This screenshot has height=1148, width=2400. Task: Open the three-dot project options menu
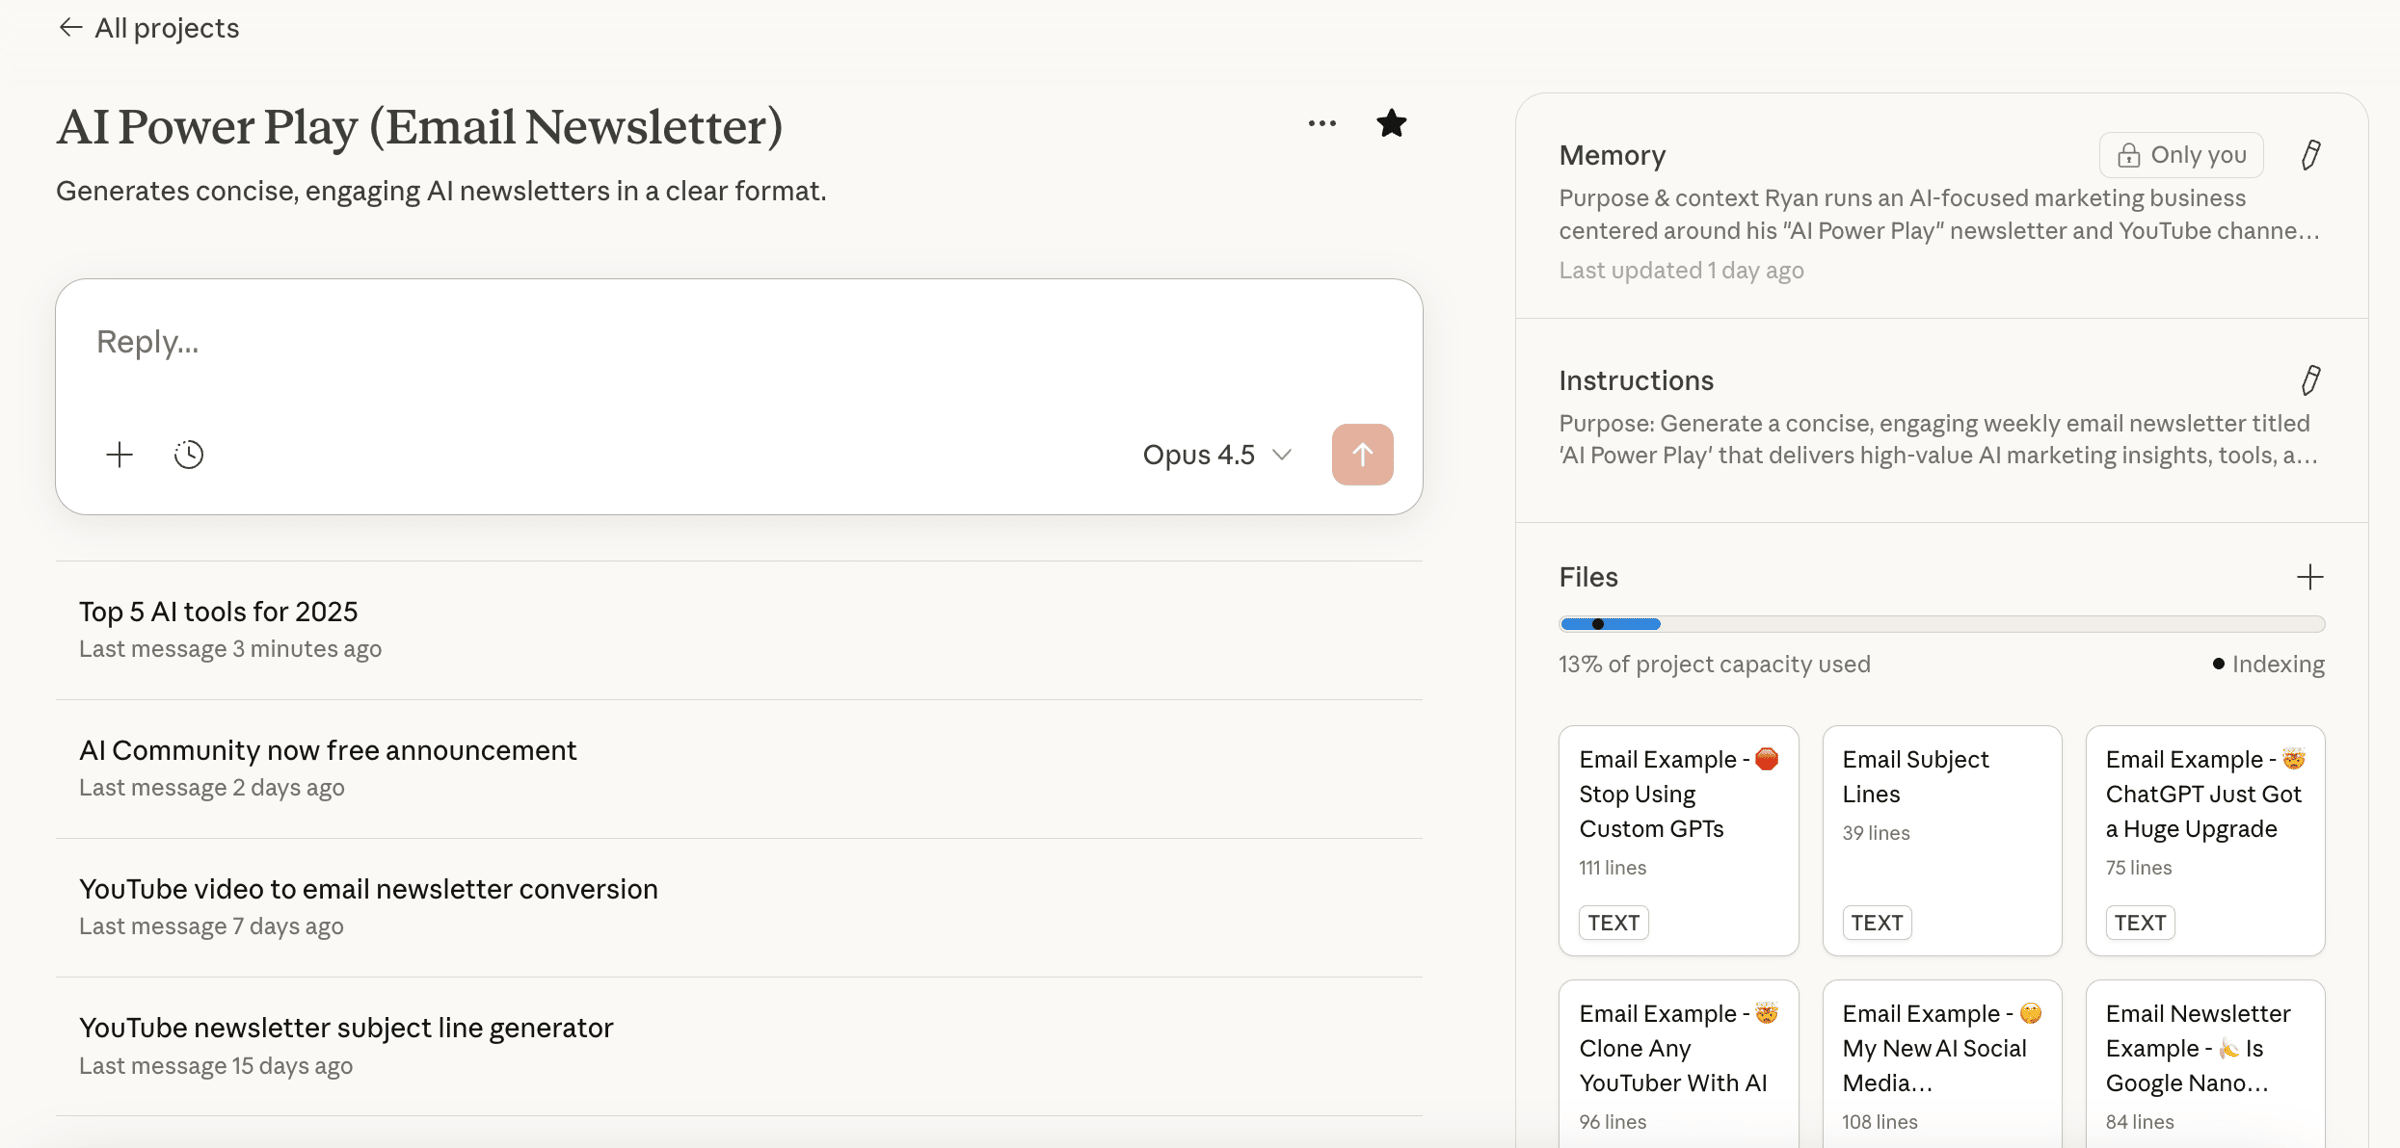pos(1322,124)
